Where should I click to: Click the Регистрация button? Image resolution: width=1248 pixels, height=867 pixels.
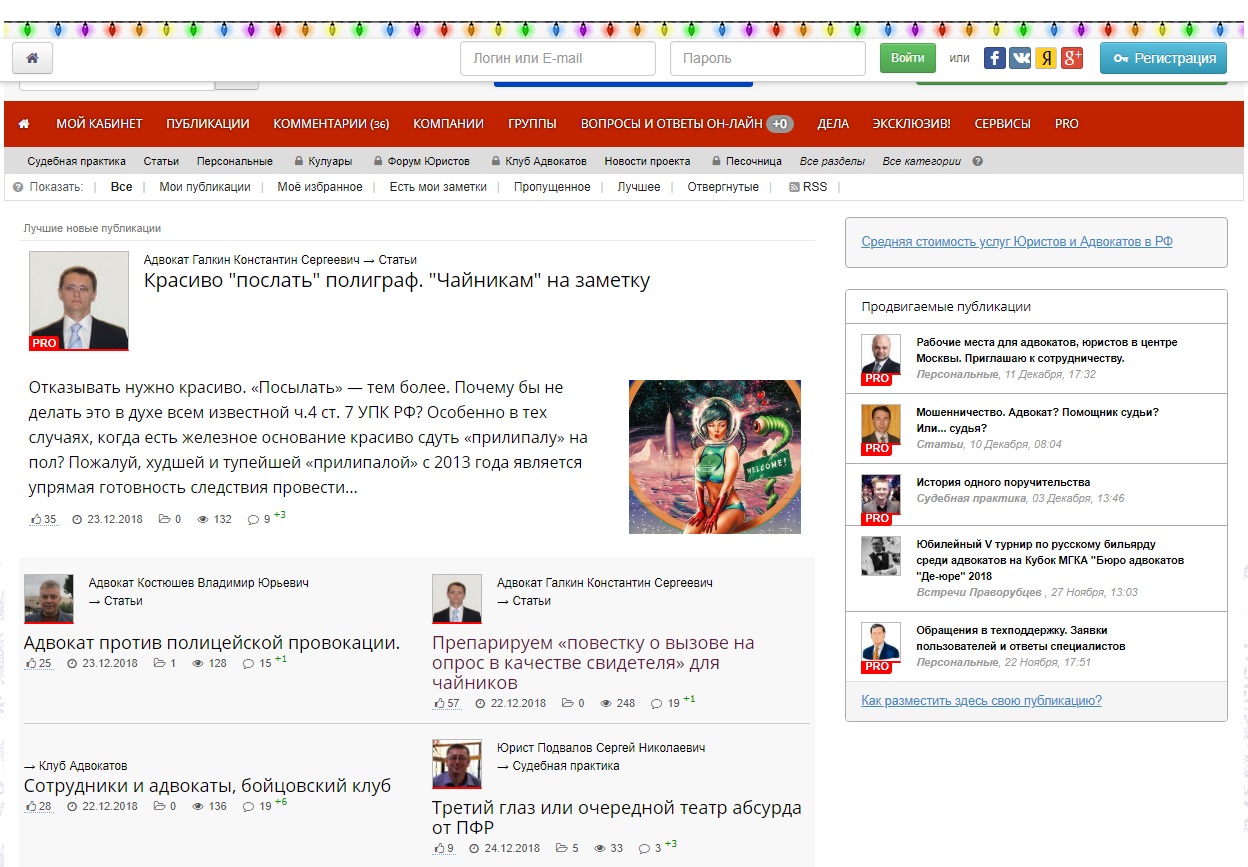tap(1163, 58)
